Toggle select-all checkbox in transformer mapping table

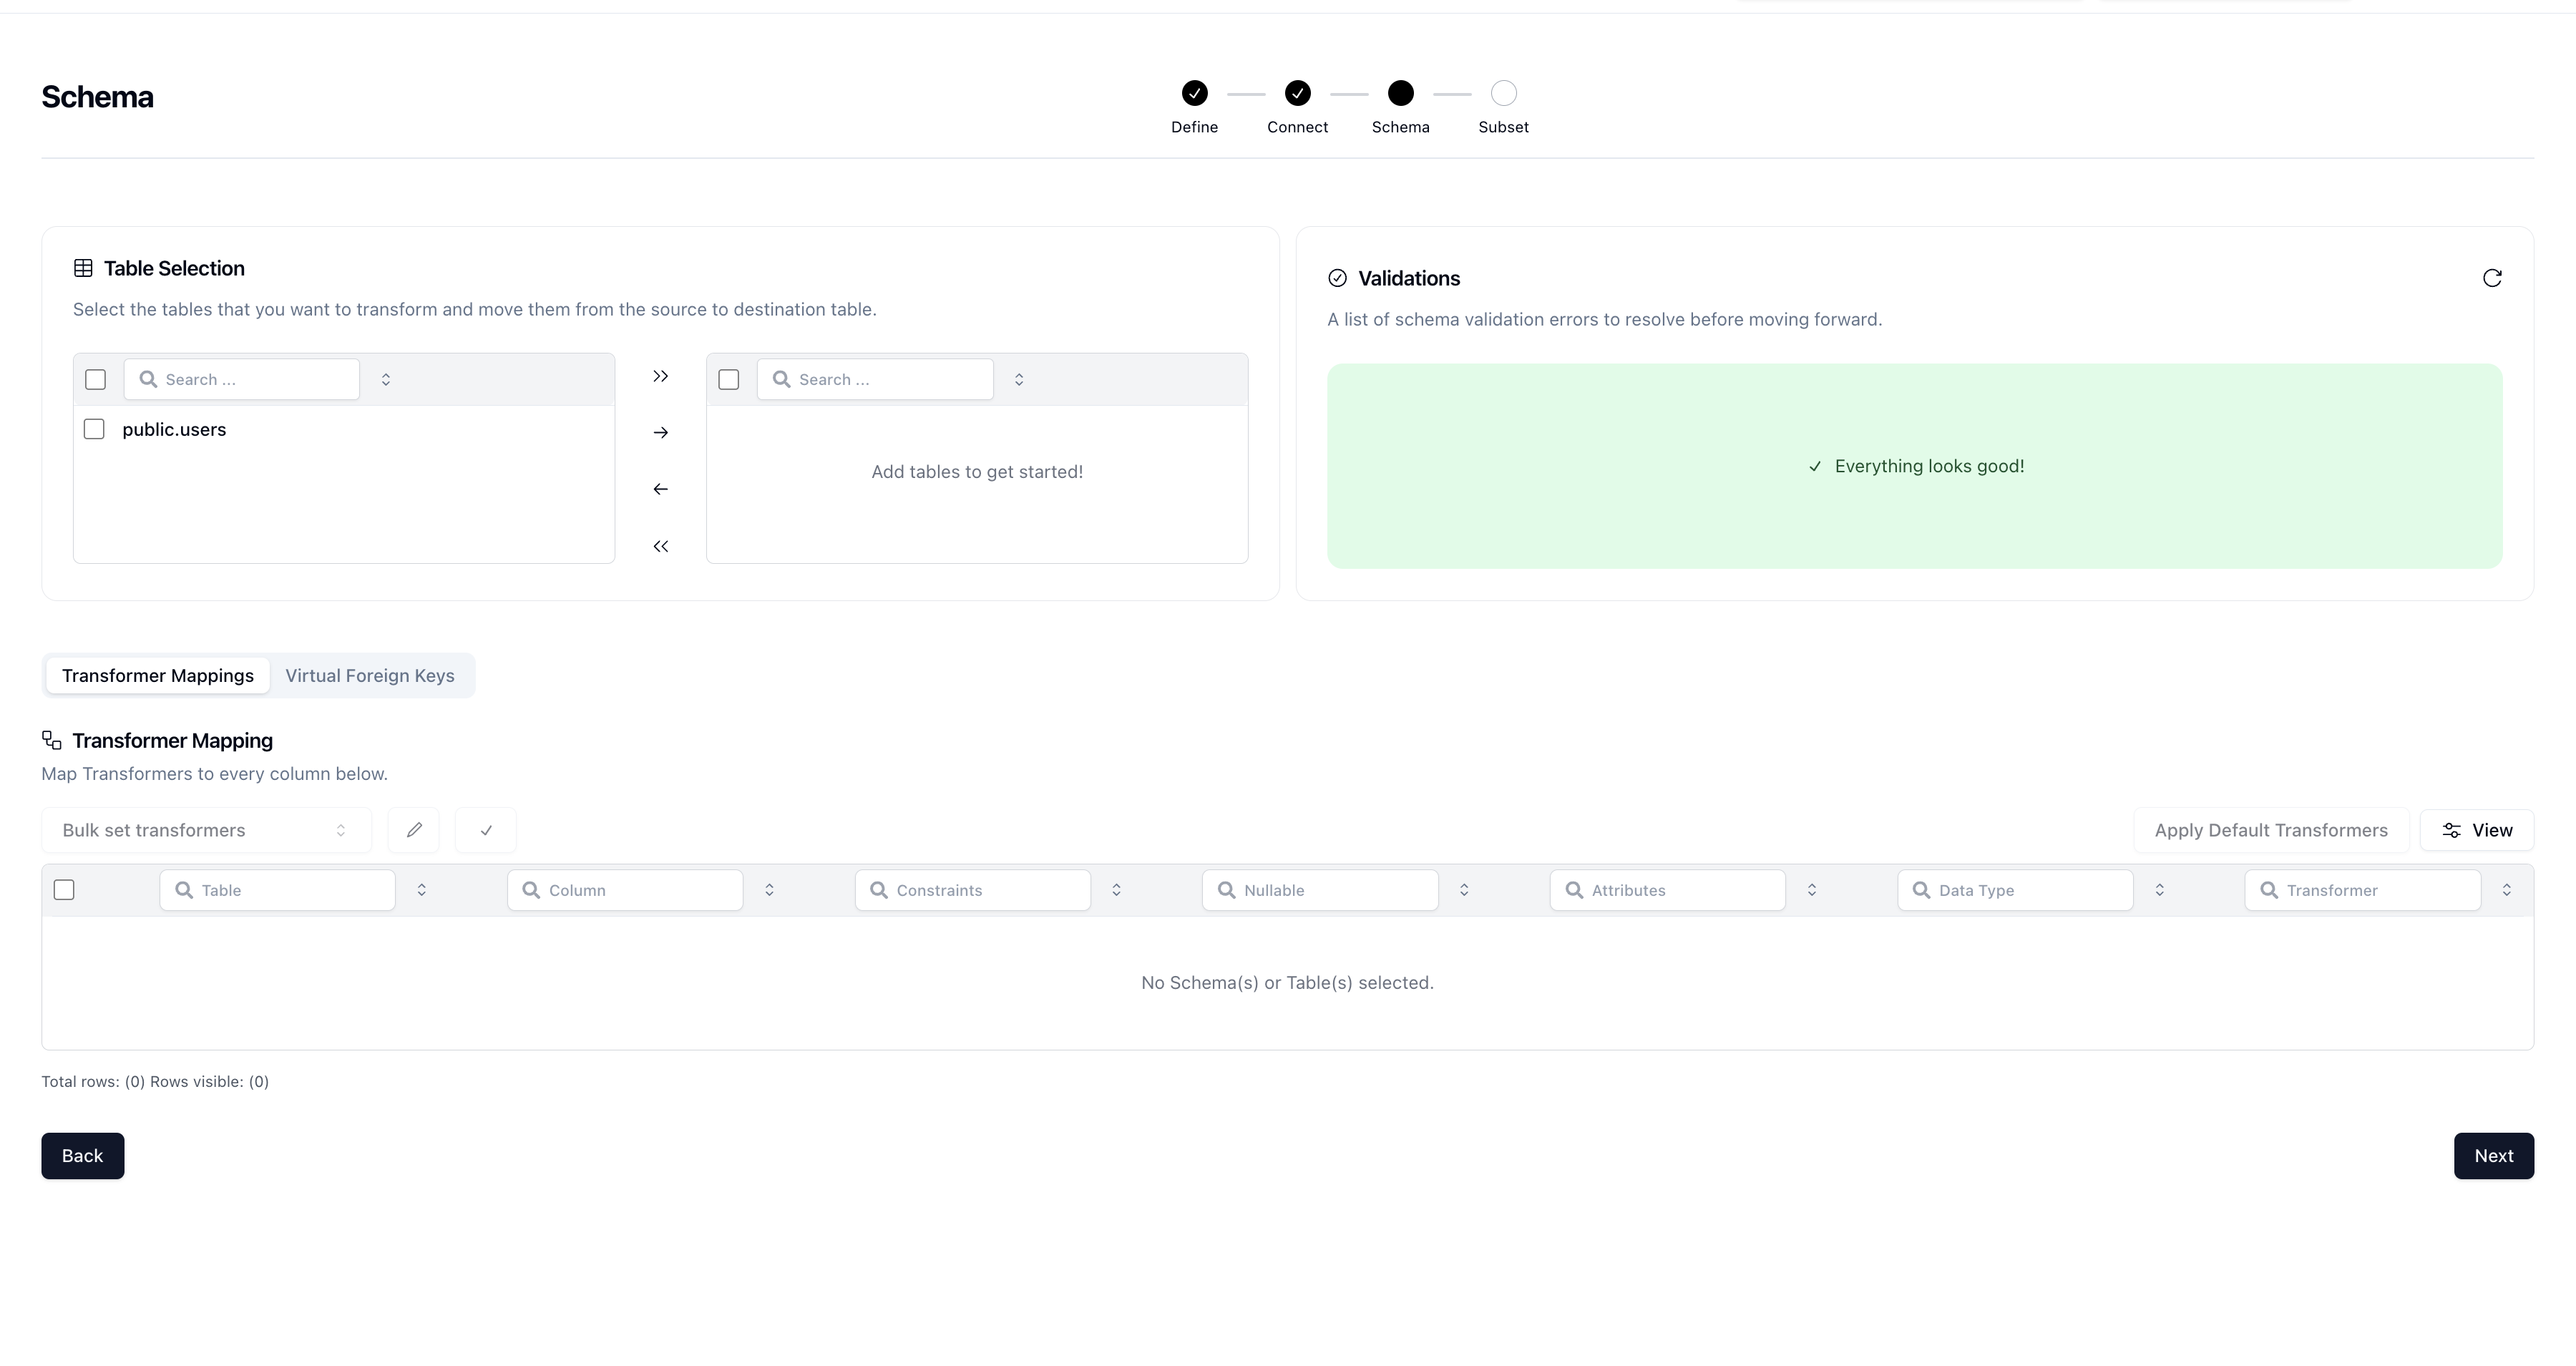64,890
